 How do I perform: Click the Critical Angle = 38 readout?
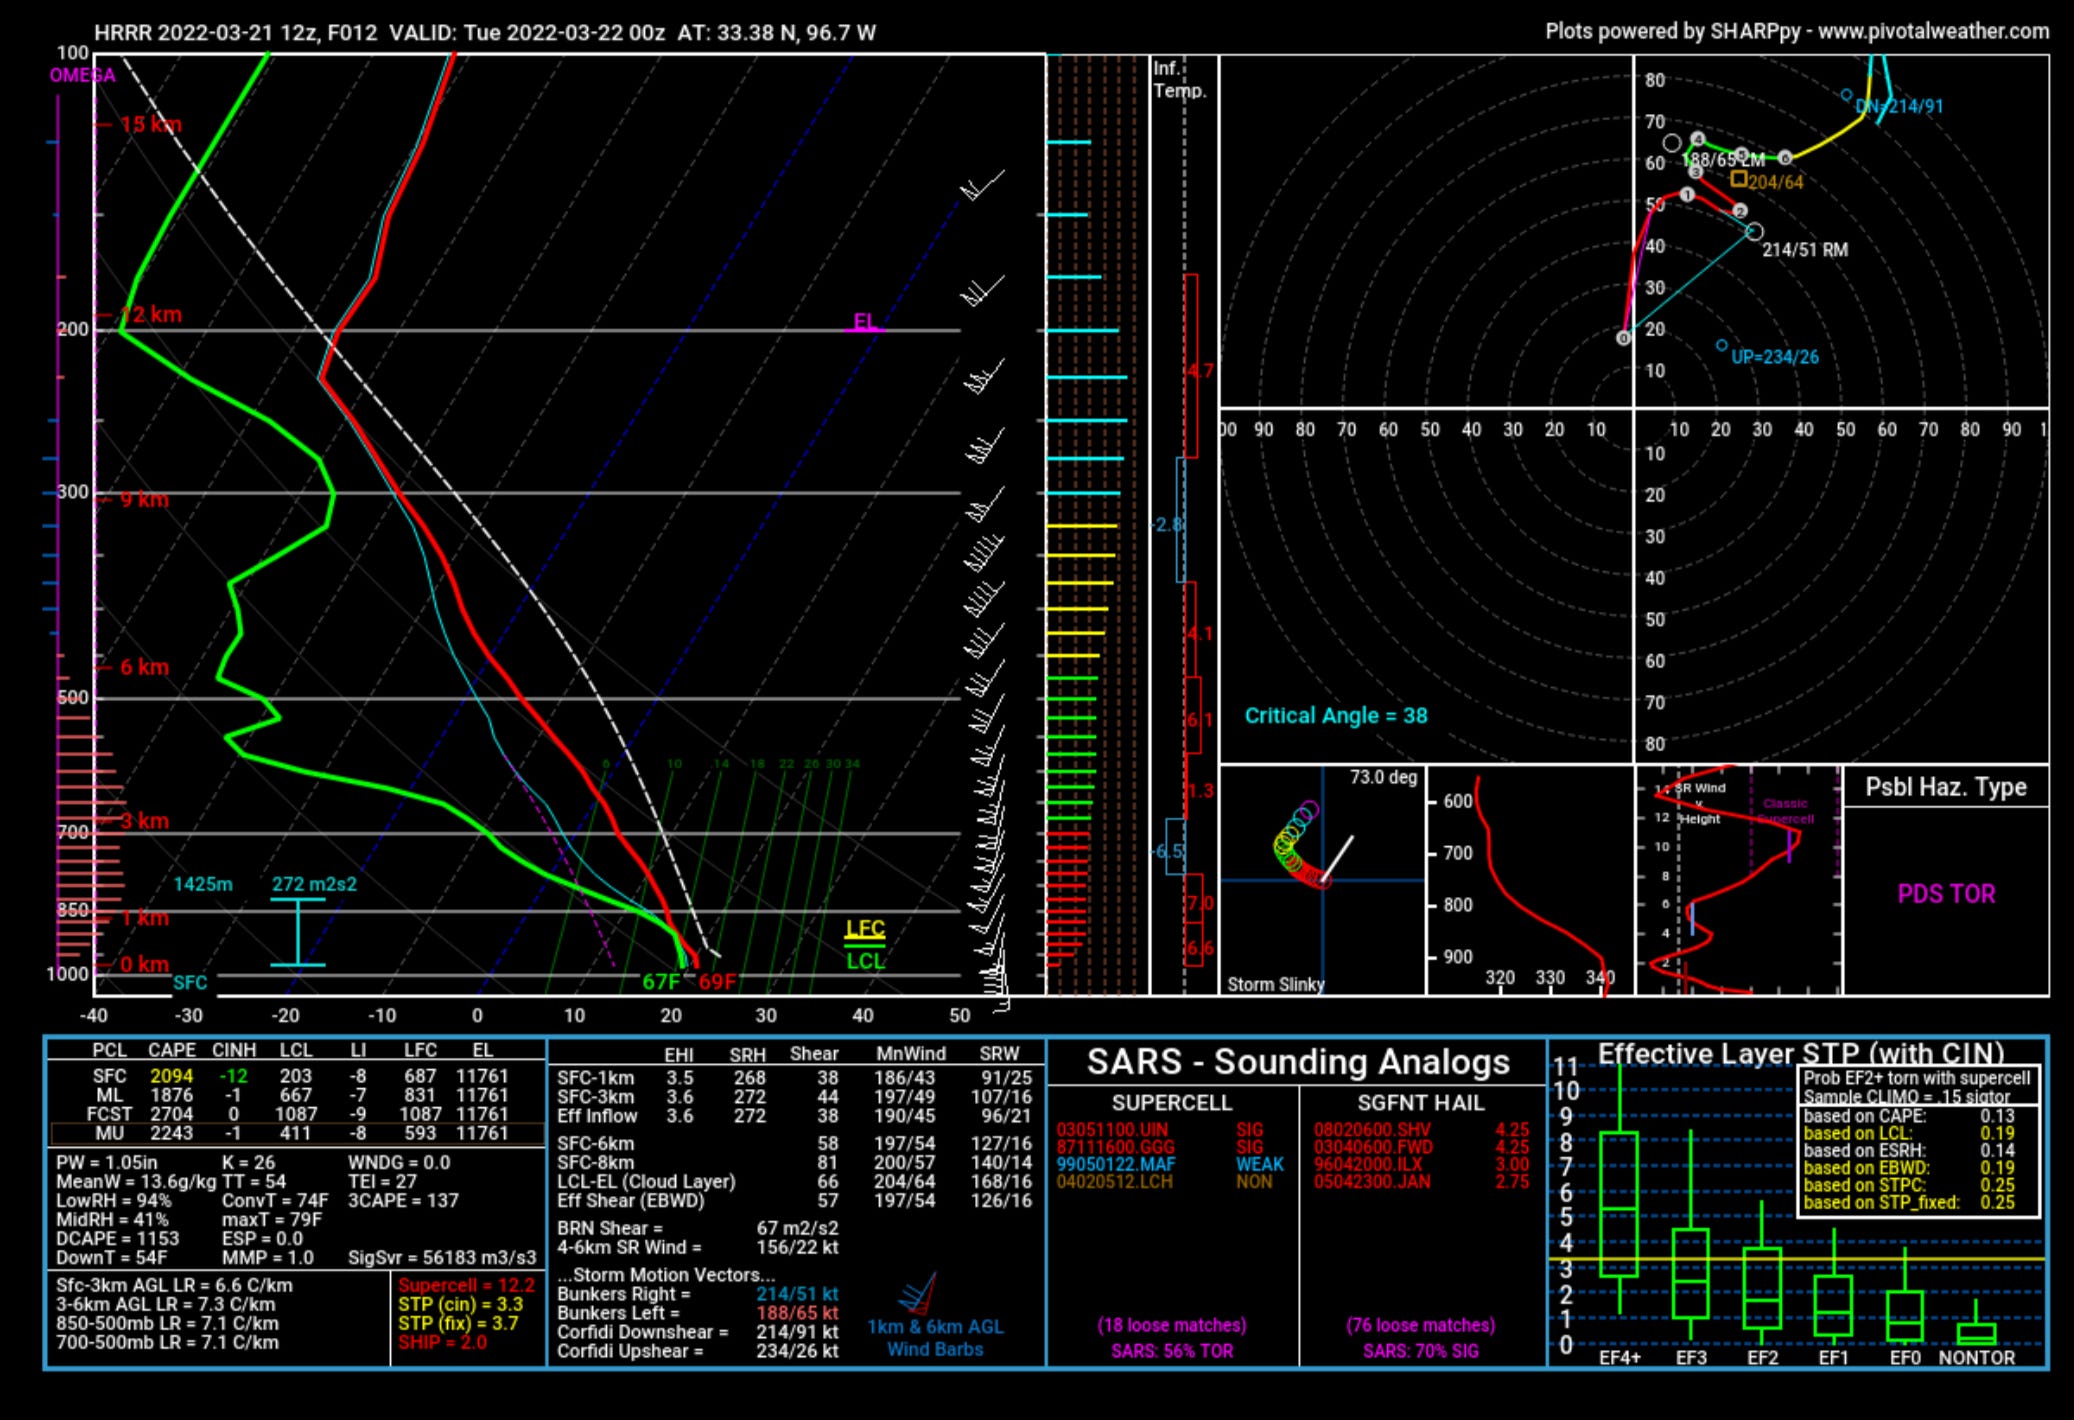(1335, 716)
